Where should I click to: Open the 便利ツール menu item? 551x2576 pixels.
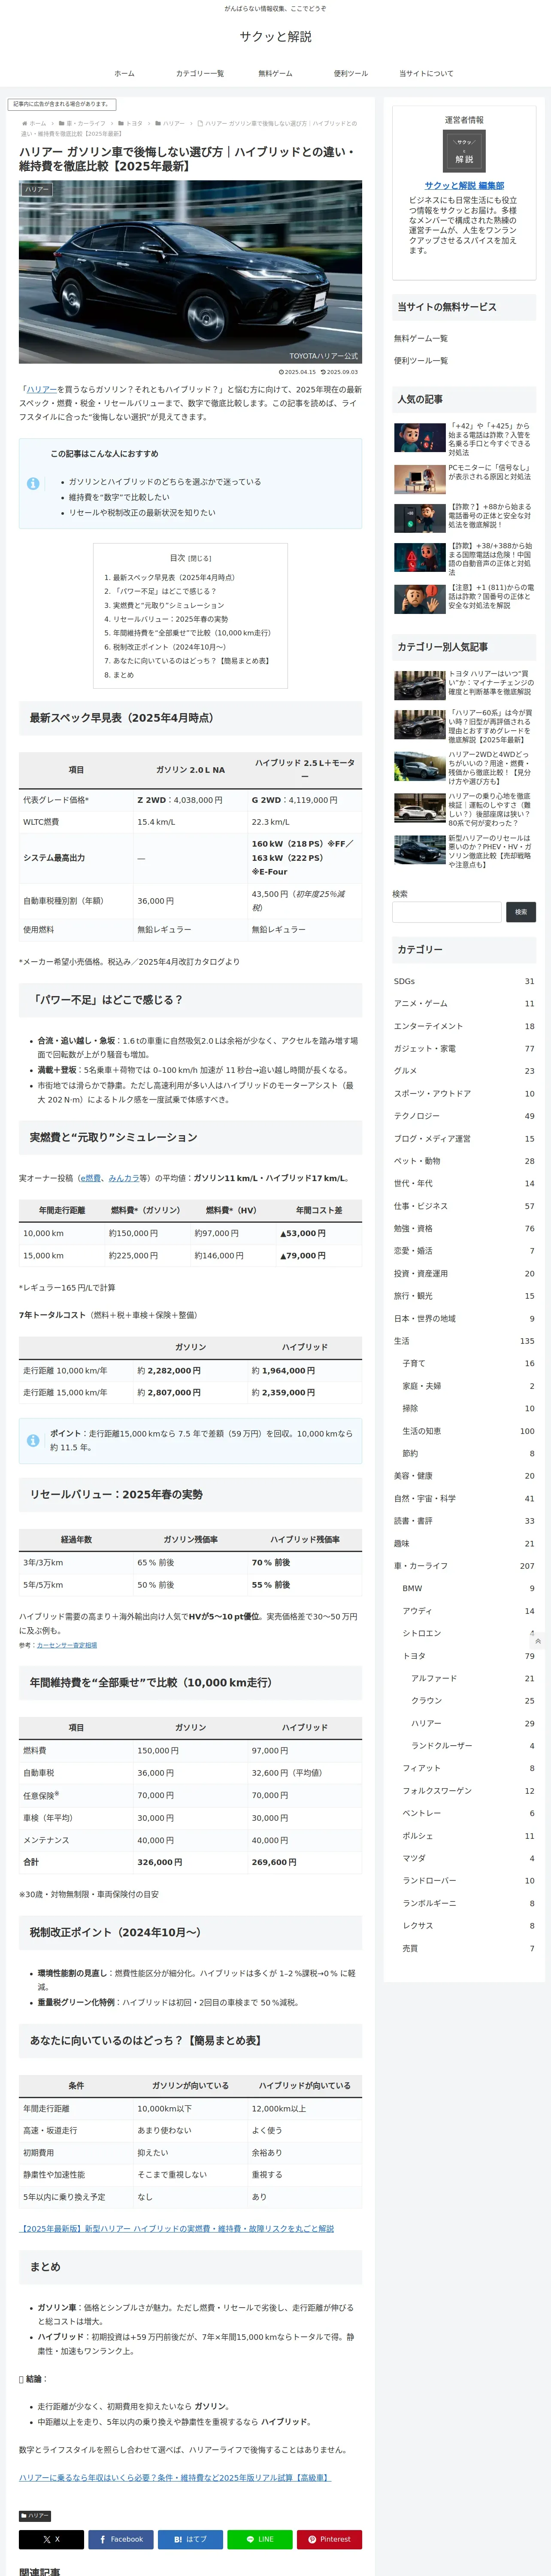pyautogui.click(x=351, y=74)
